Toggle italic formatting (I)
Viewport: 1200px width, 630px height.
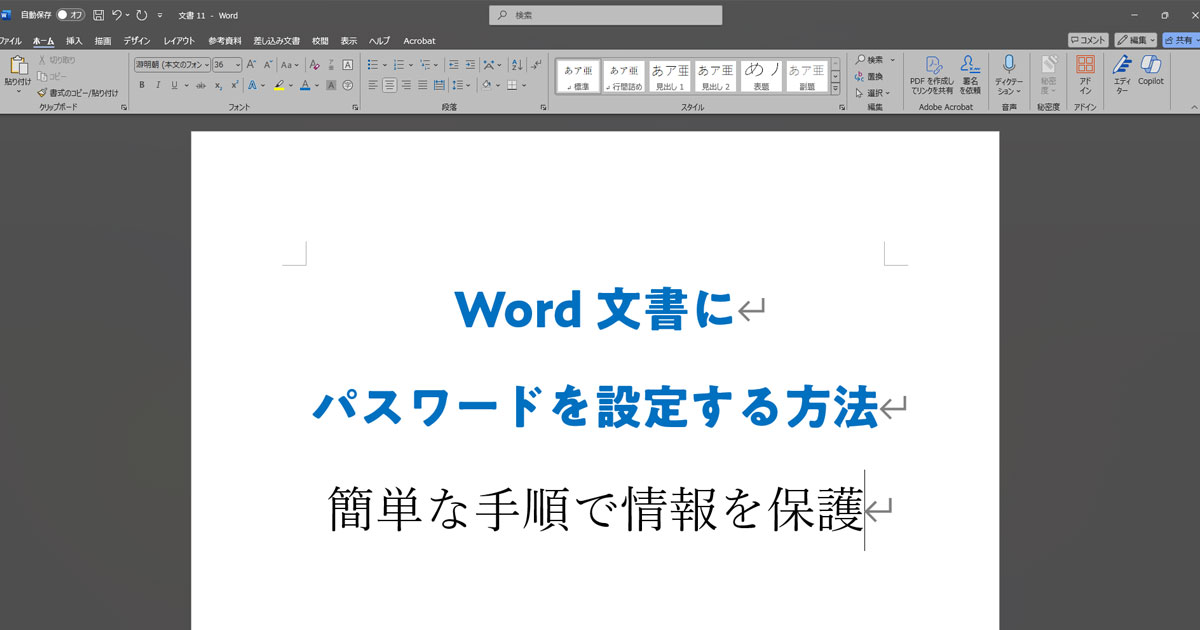pyautogui.click(x=158, y=86)
